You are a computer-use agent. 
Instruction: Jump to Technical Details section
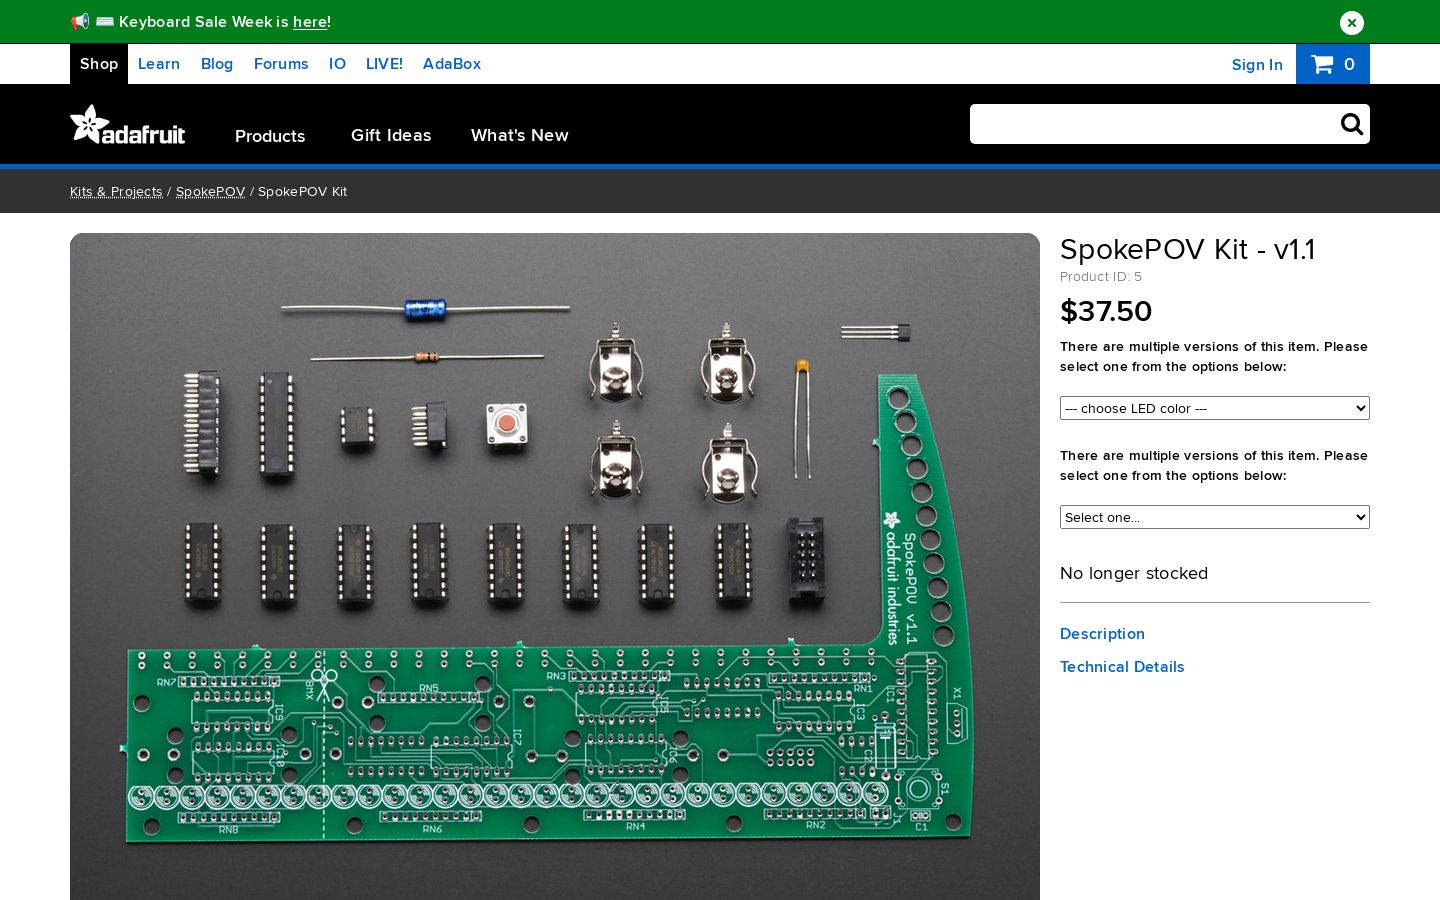(1122, 667)
